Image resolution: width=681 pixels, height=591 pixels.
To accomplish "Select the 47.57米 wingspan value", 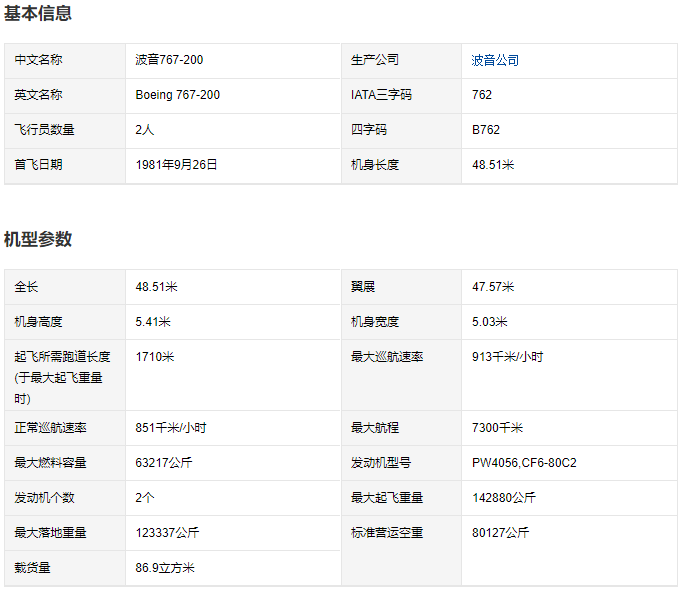I will click(x=493, y=287).
